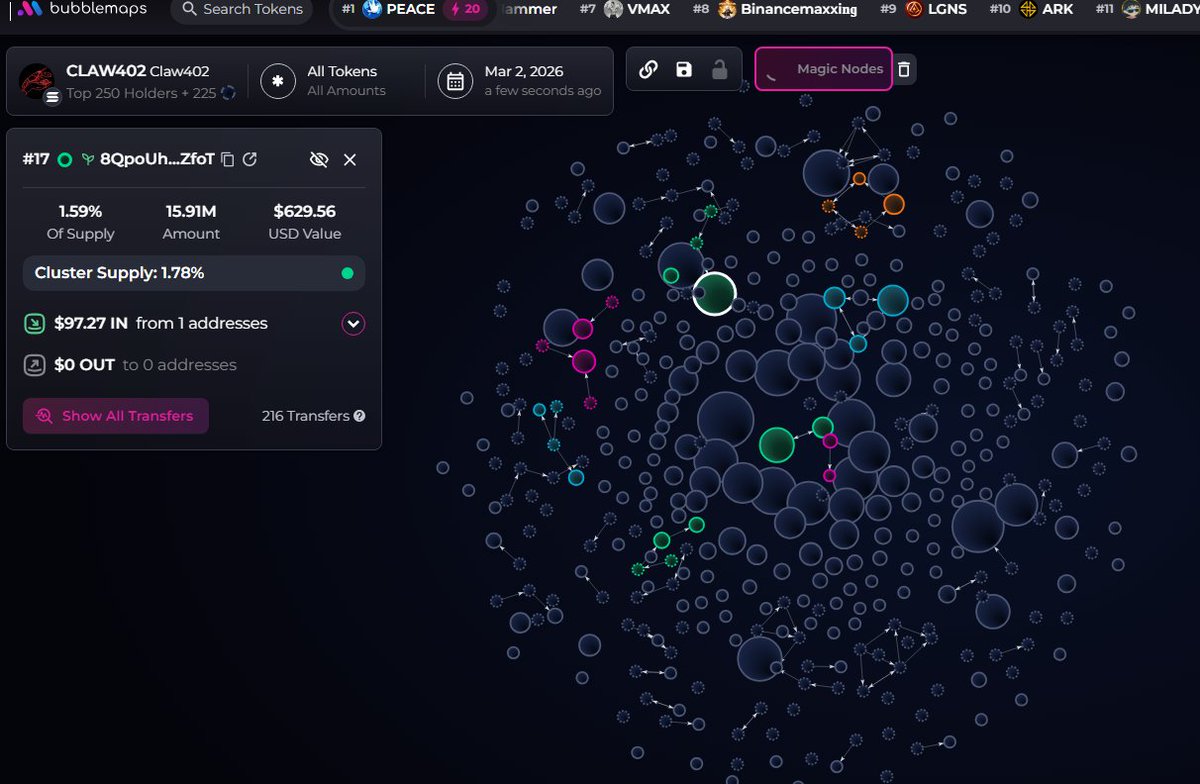The width and height of the screenshot is (1200, 784).
Task: Click the outgoing transfer arrow icon
Action: coord(34,365)
